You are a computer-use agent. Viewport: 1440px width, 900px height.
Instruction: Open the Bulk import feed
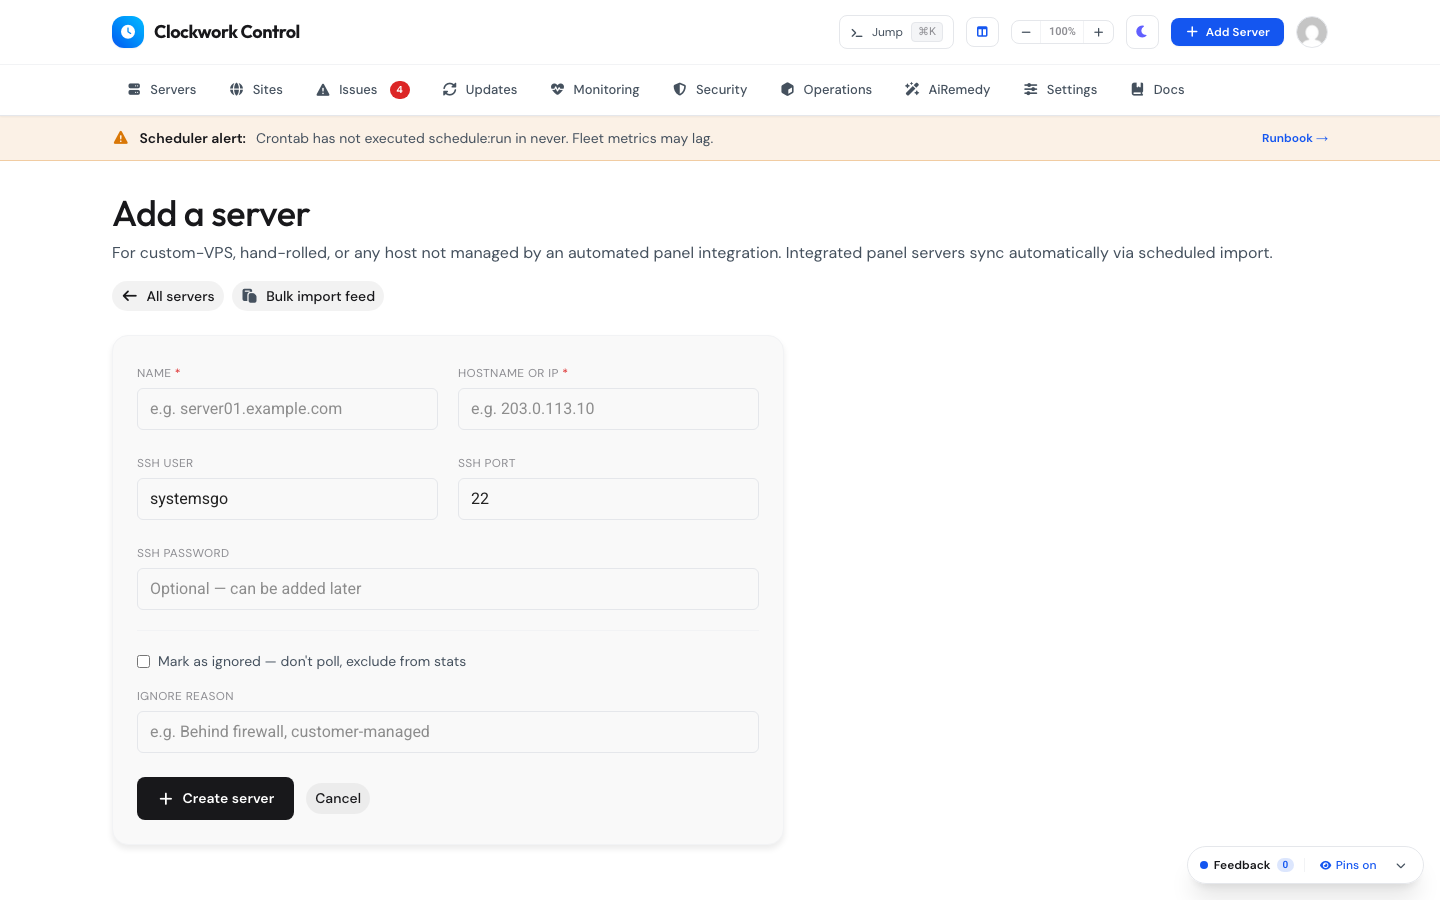(x=308, y=296)
